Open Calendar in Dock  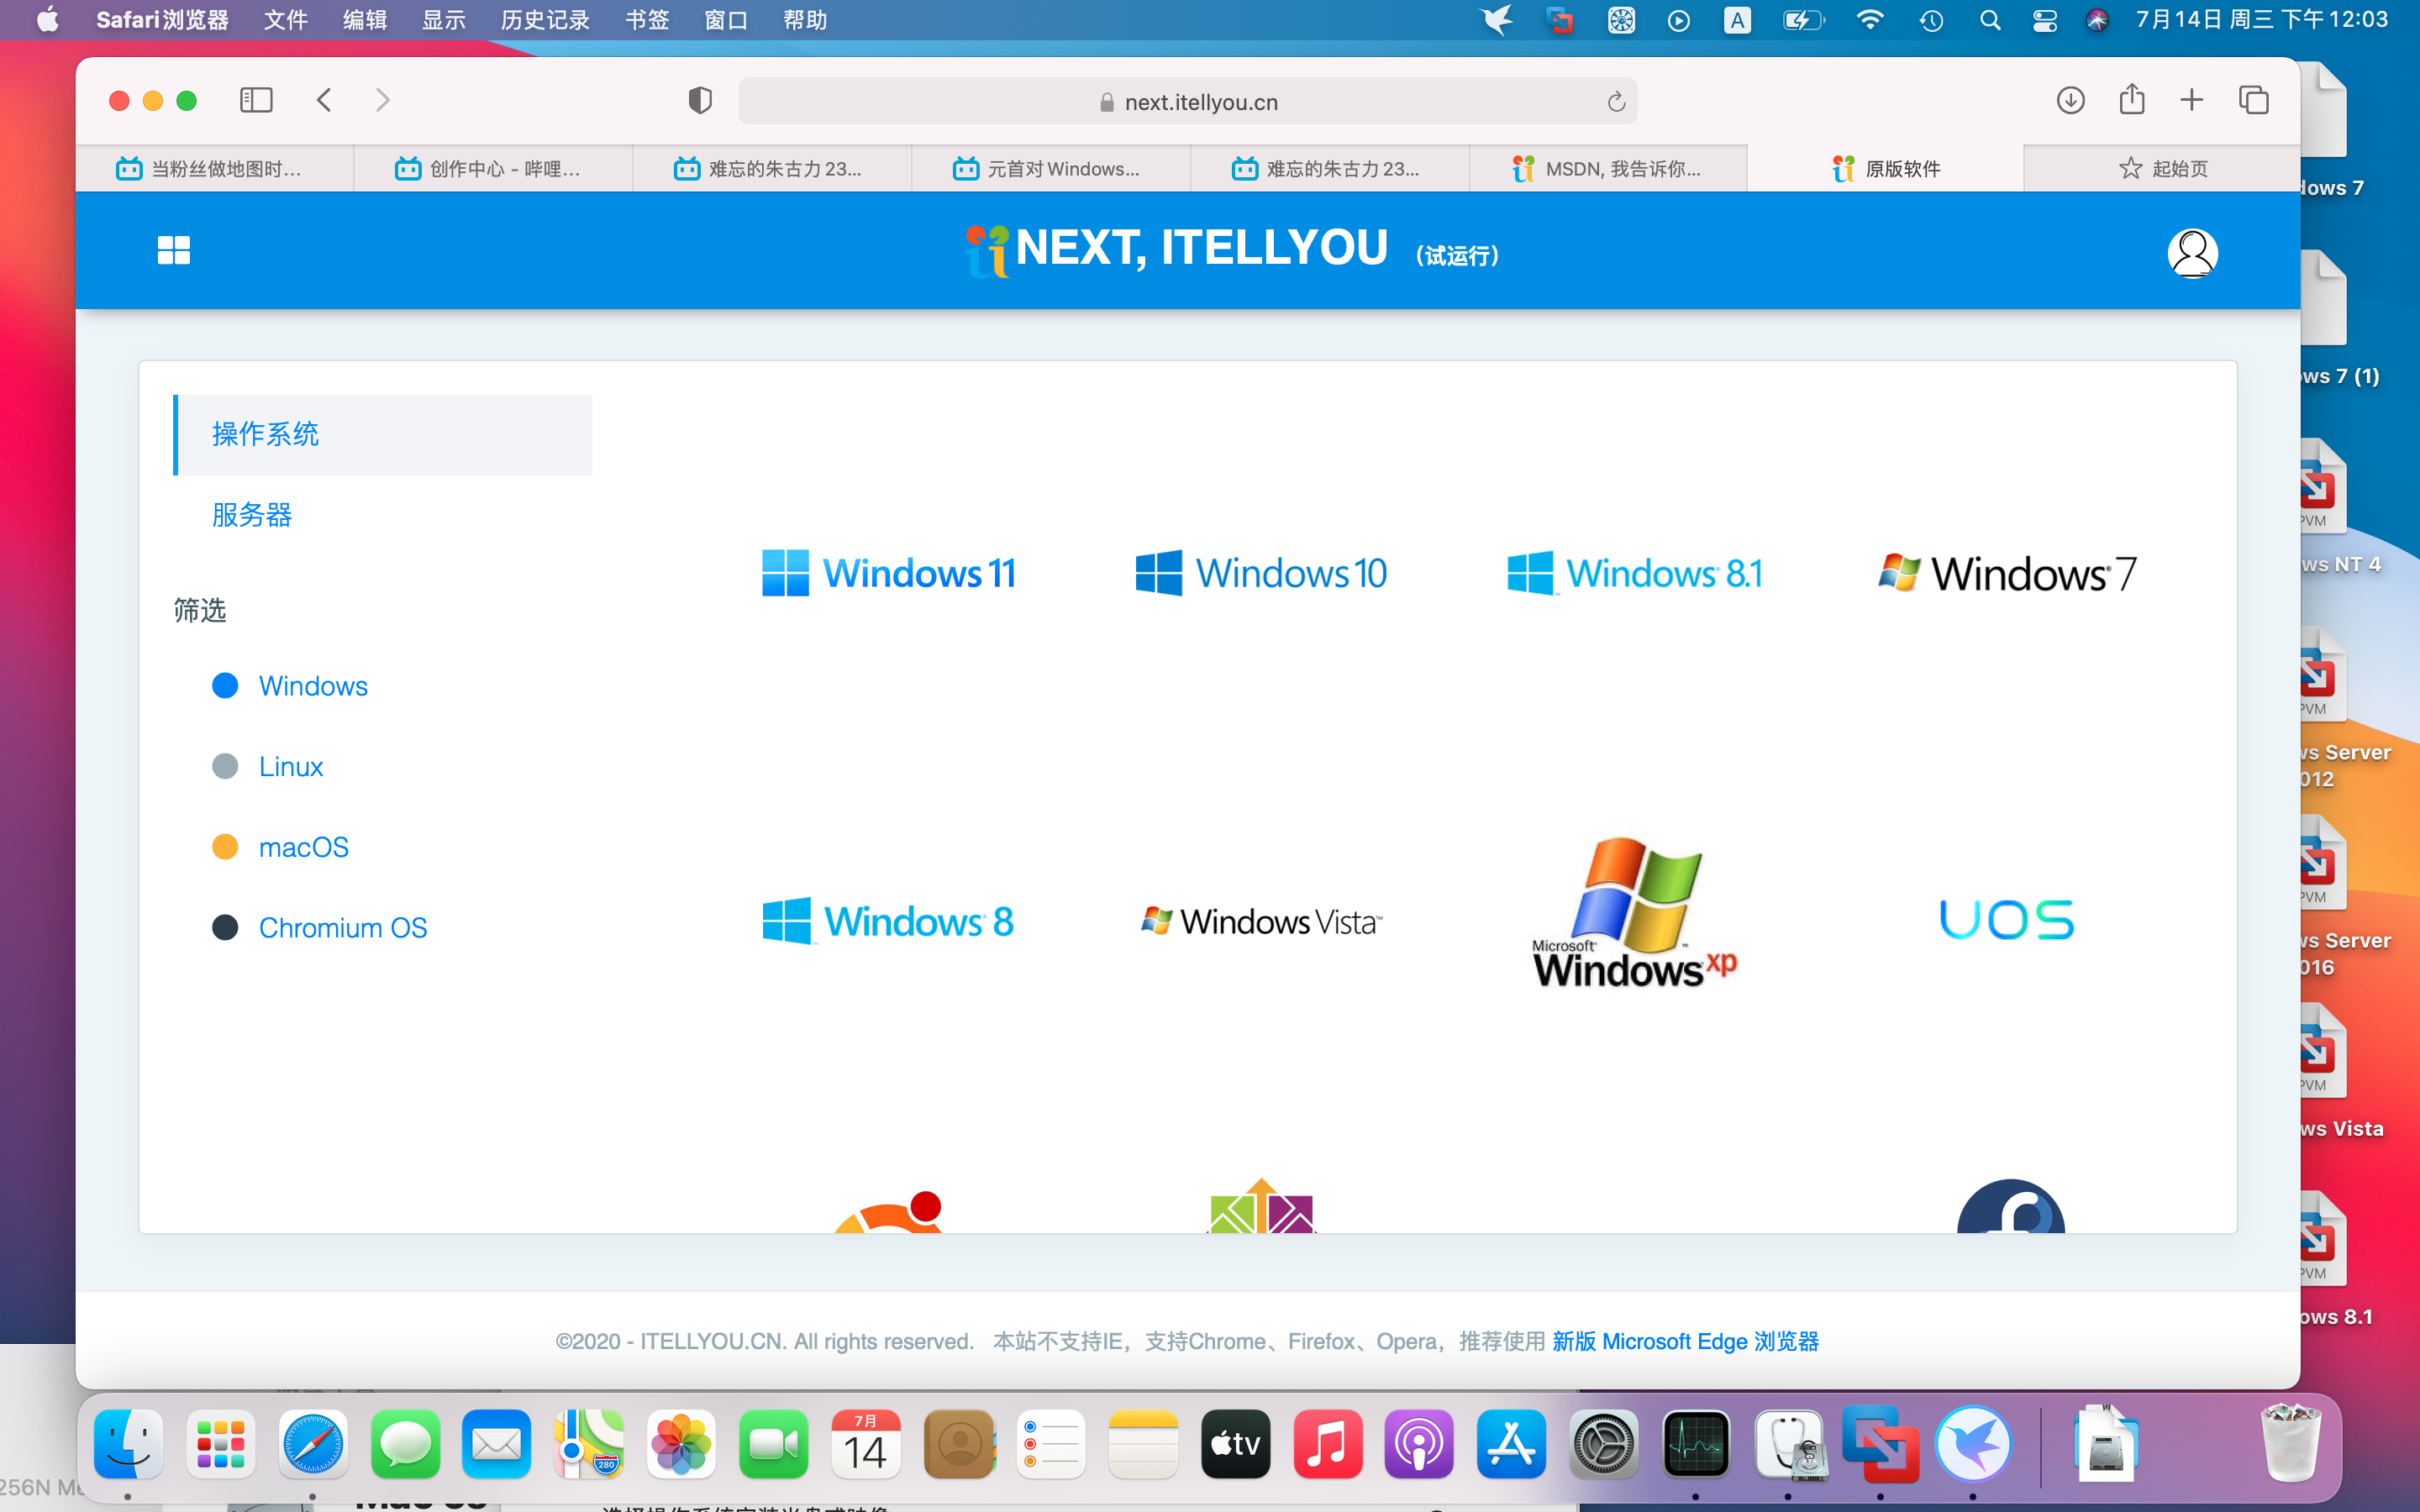tap(866, 1444)
